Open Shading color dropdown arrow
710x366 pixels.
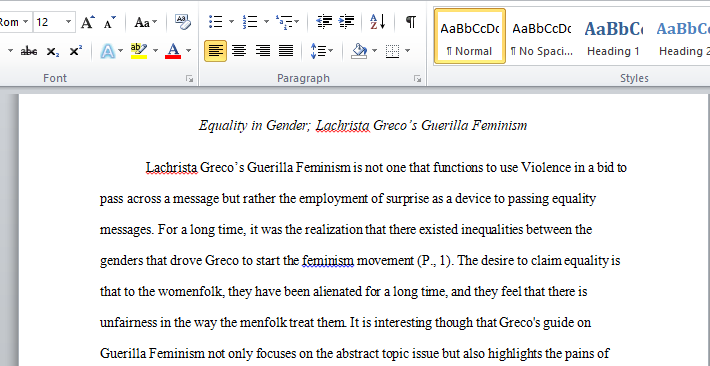point(374,51)
